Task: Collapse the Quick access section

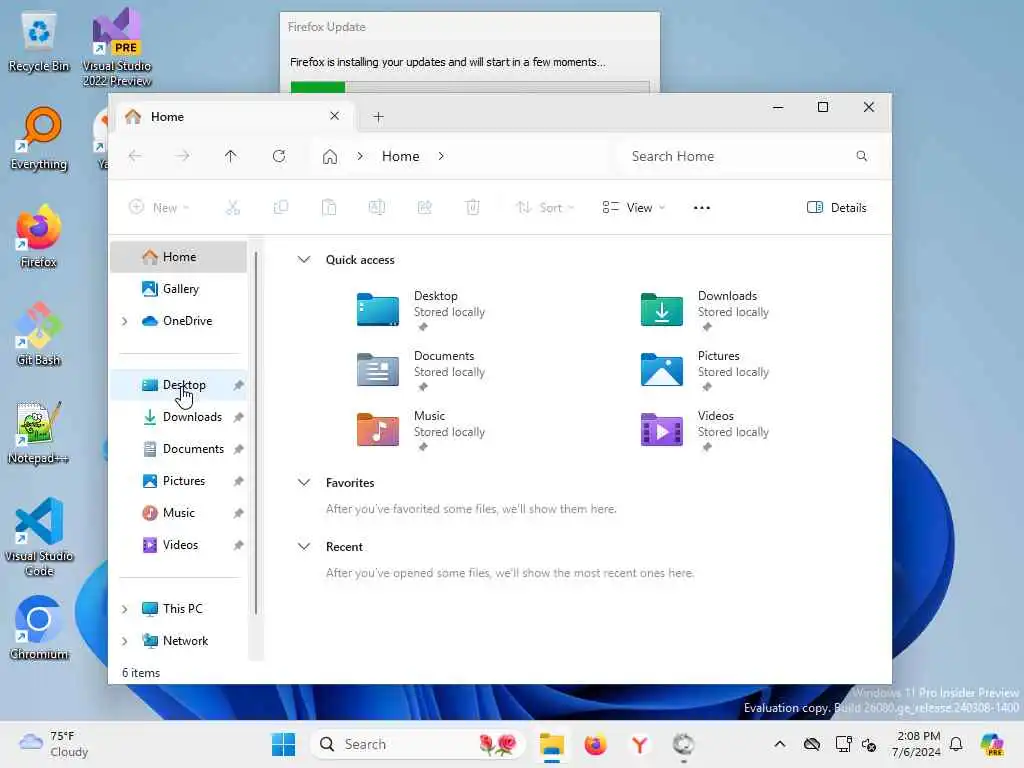Action: coord(304,259)
